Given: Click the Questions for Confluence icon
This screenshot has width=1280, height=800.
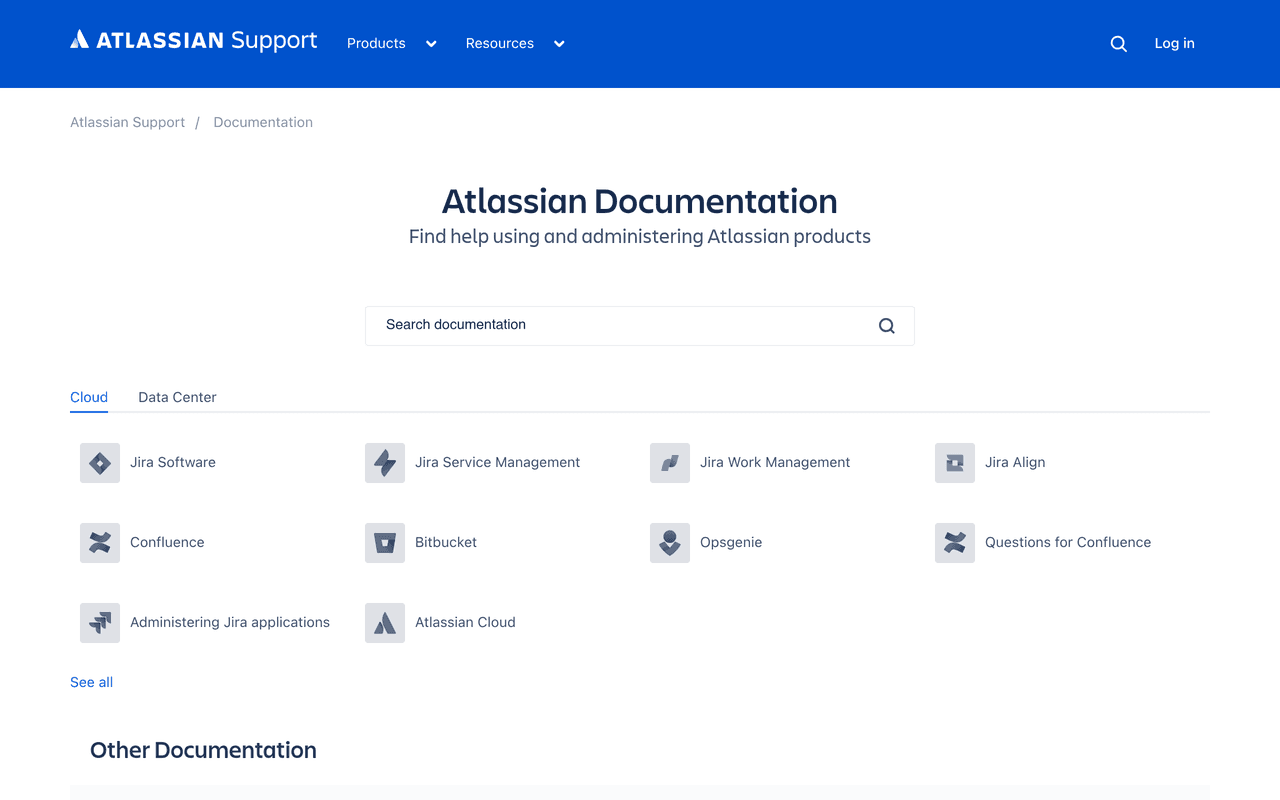Looking at the screenshot, I should pyautogui.click(x=955, y=543).
